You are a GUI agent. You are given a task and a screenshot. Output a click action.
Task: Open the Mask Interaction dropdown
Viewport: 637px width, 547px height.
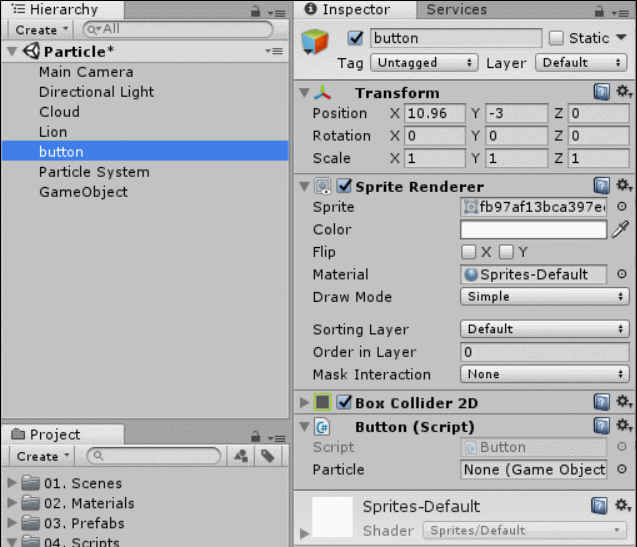(544, 374)
